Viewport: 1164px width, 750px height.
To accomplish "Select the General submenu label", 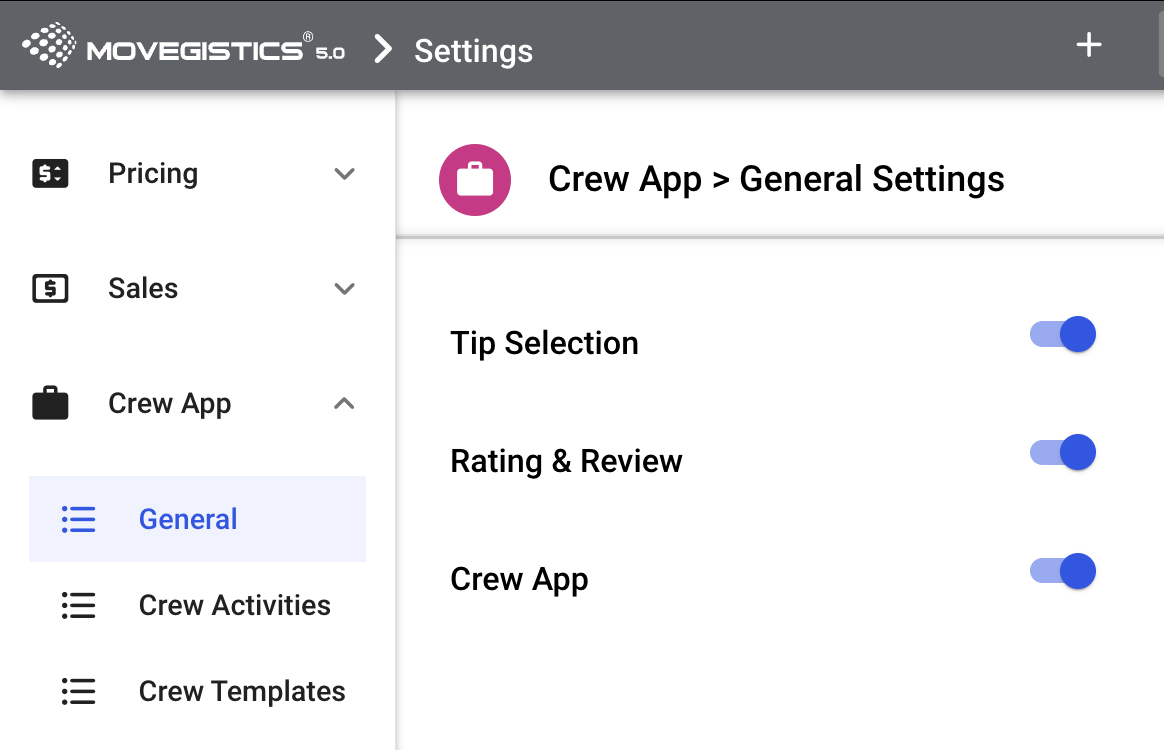I will click(188, 519).
